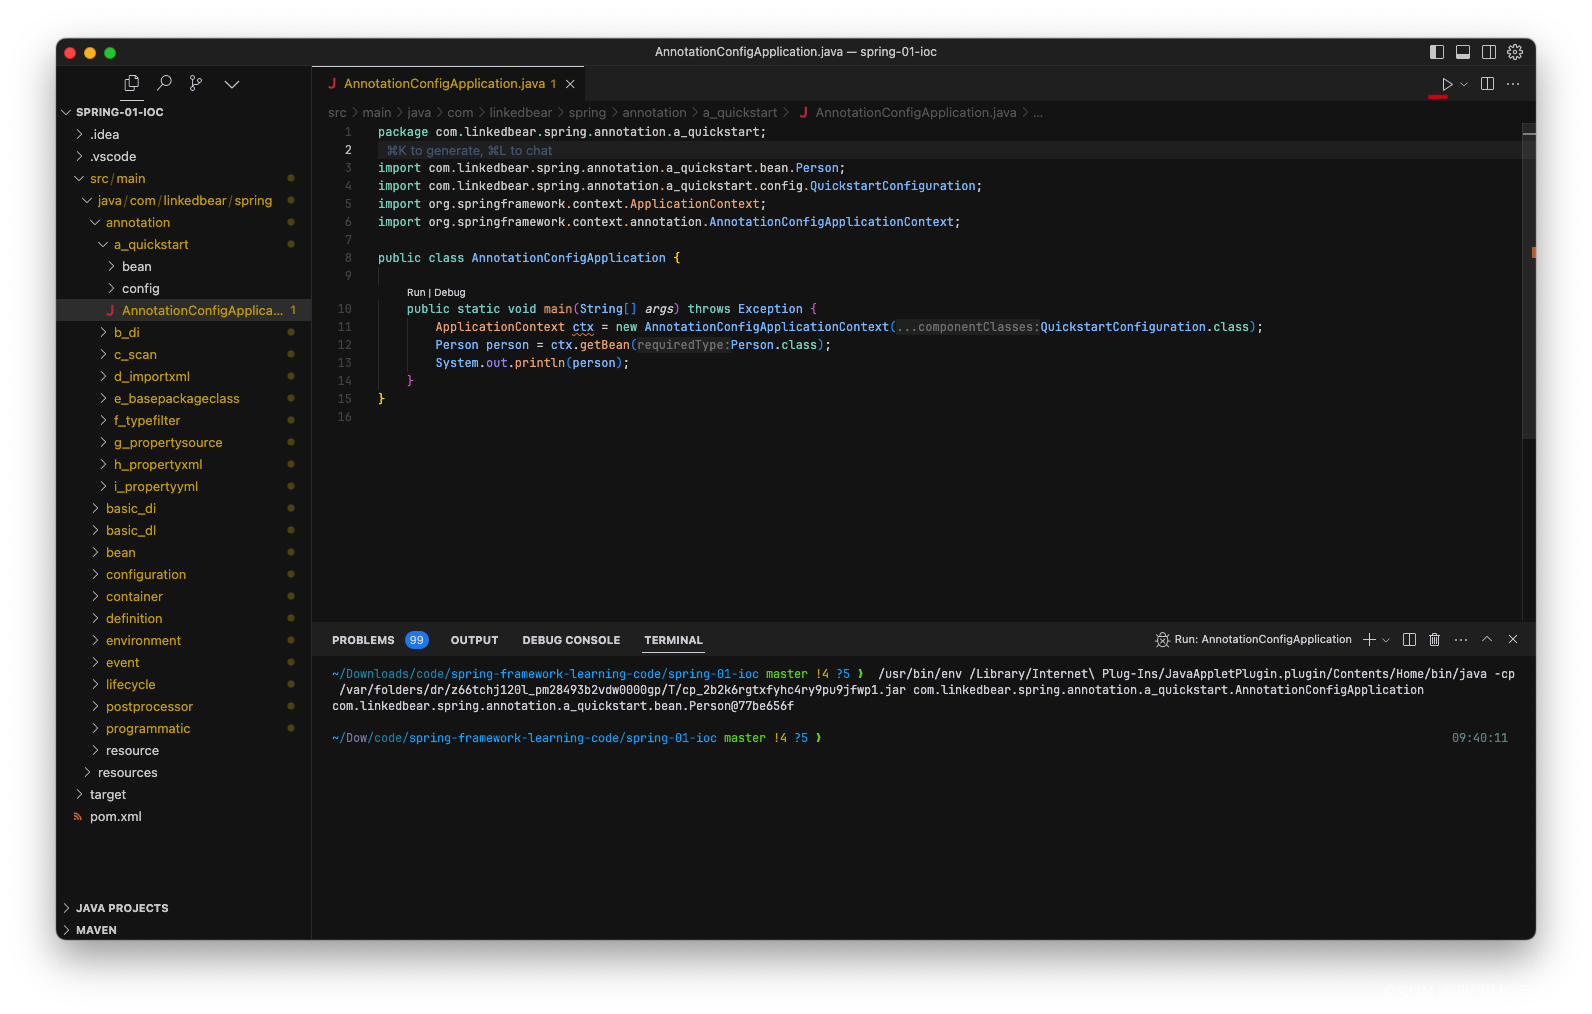Expand f_typefilter folder
Screen dimensions: 1592x1014
(x=183, y=420)
